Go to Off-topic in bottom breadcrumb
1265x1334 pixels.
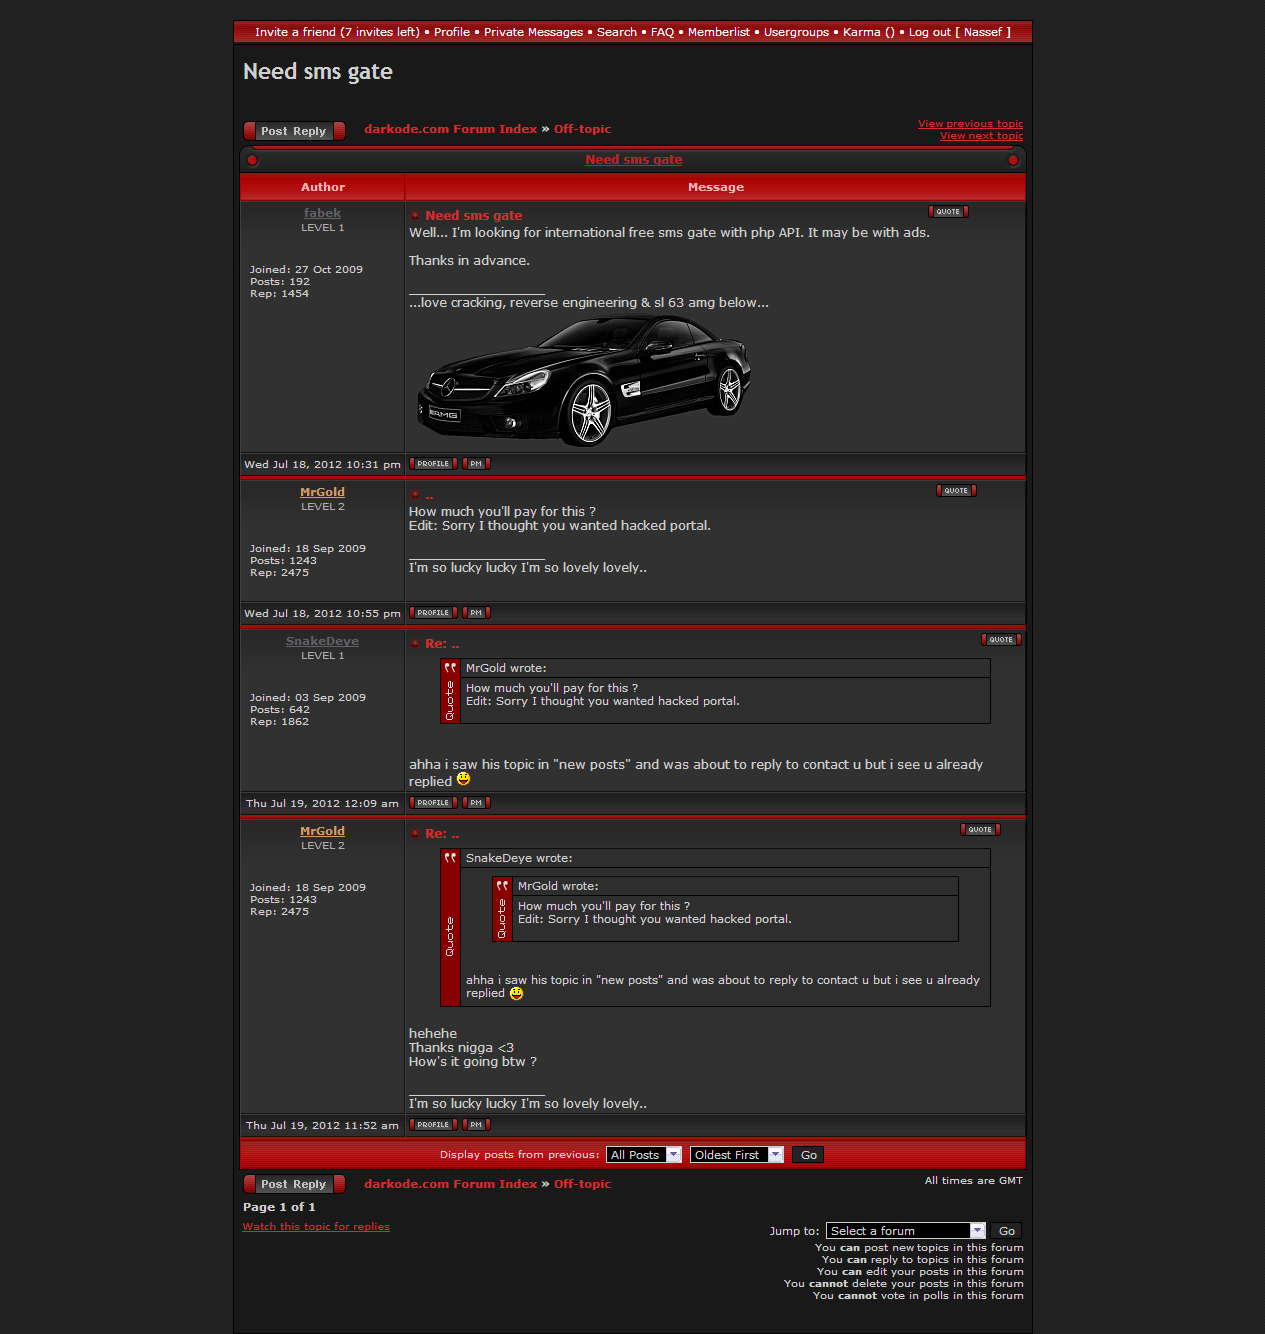582,1184
